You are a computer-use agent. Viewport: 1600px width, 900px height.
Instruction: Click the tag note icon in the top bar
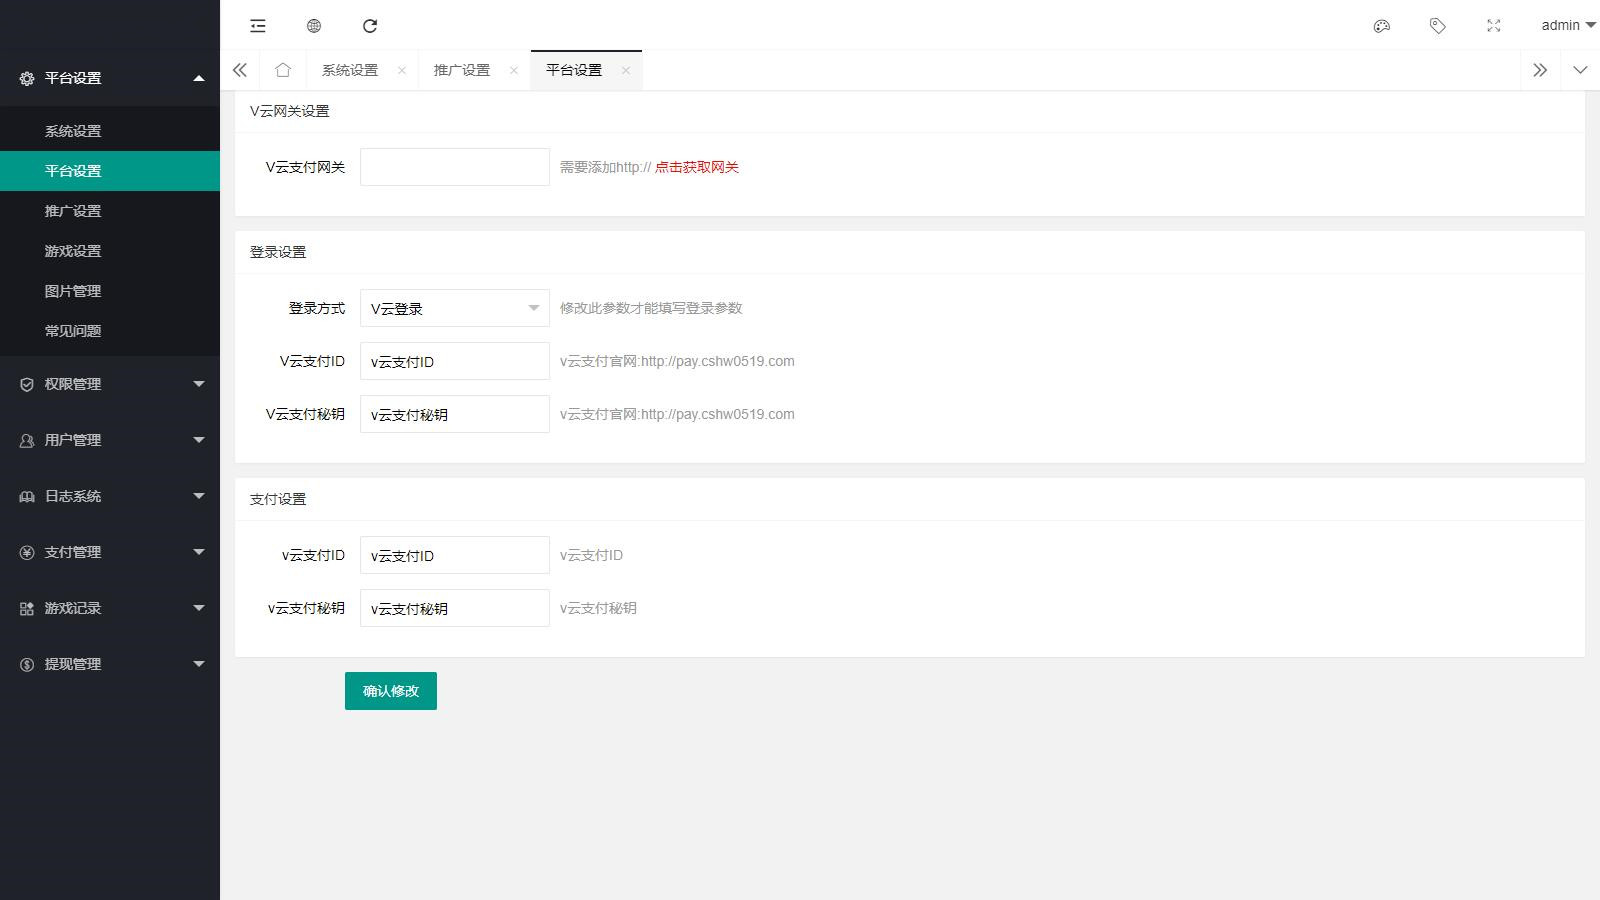tap(1438, 26)
